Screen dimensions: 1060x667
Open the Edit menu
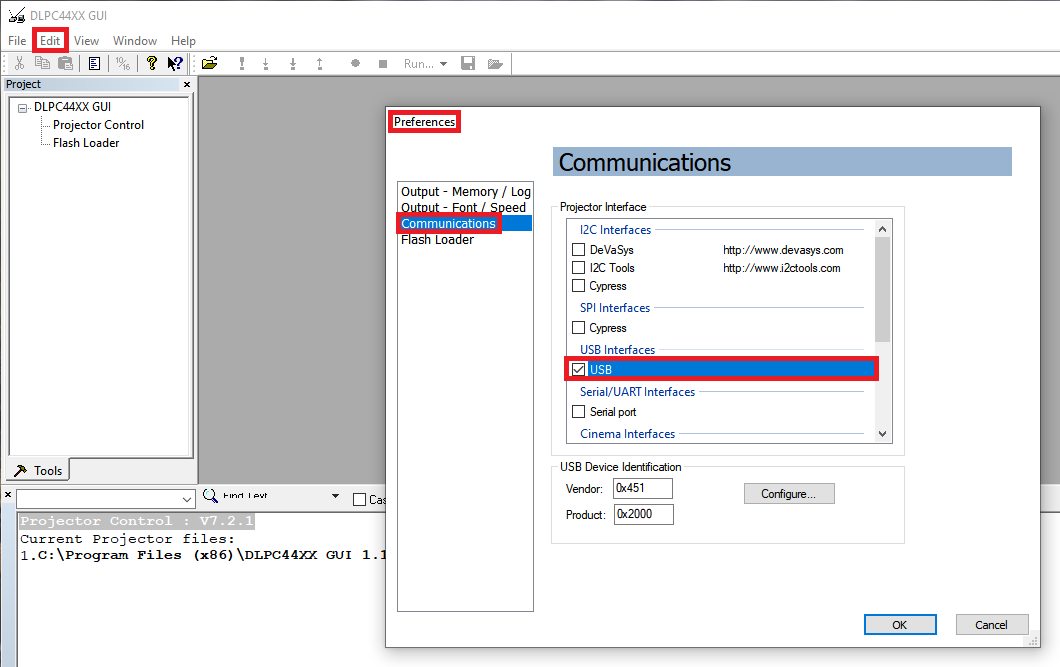click(50, 41)
